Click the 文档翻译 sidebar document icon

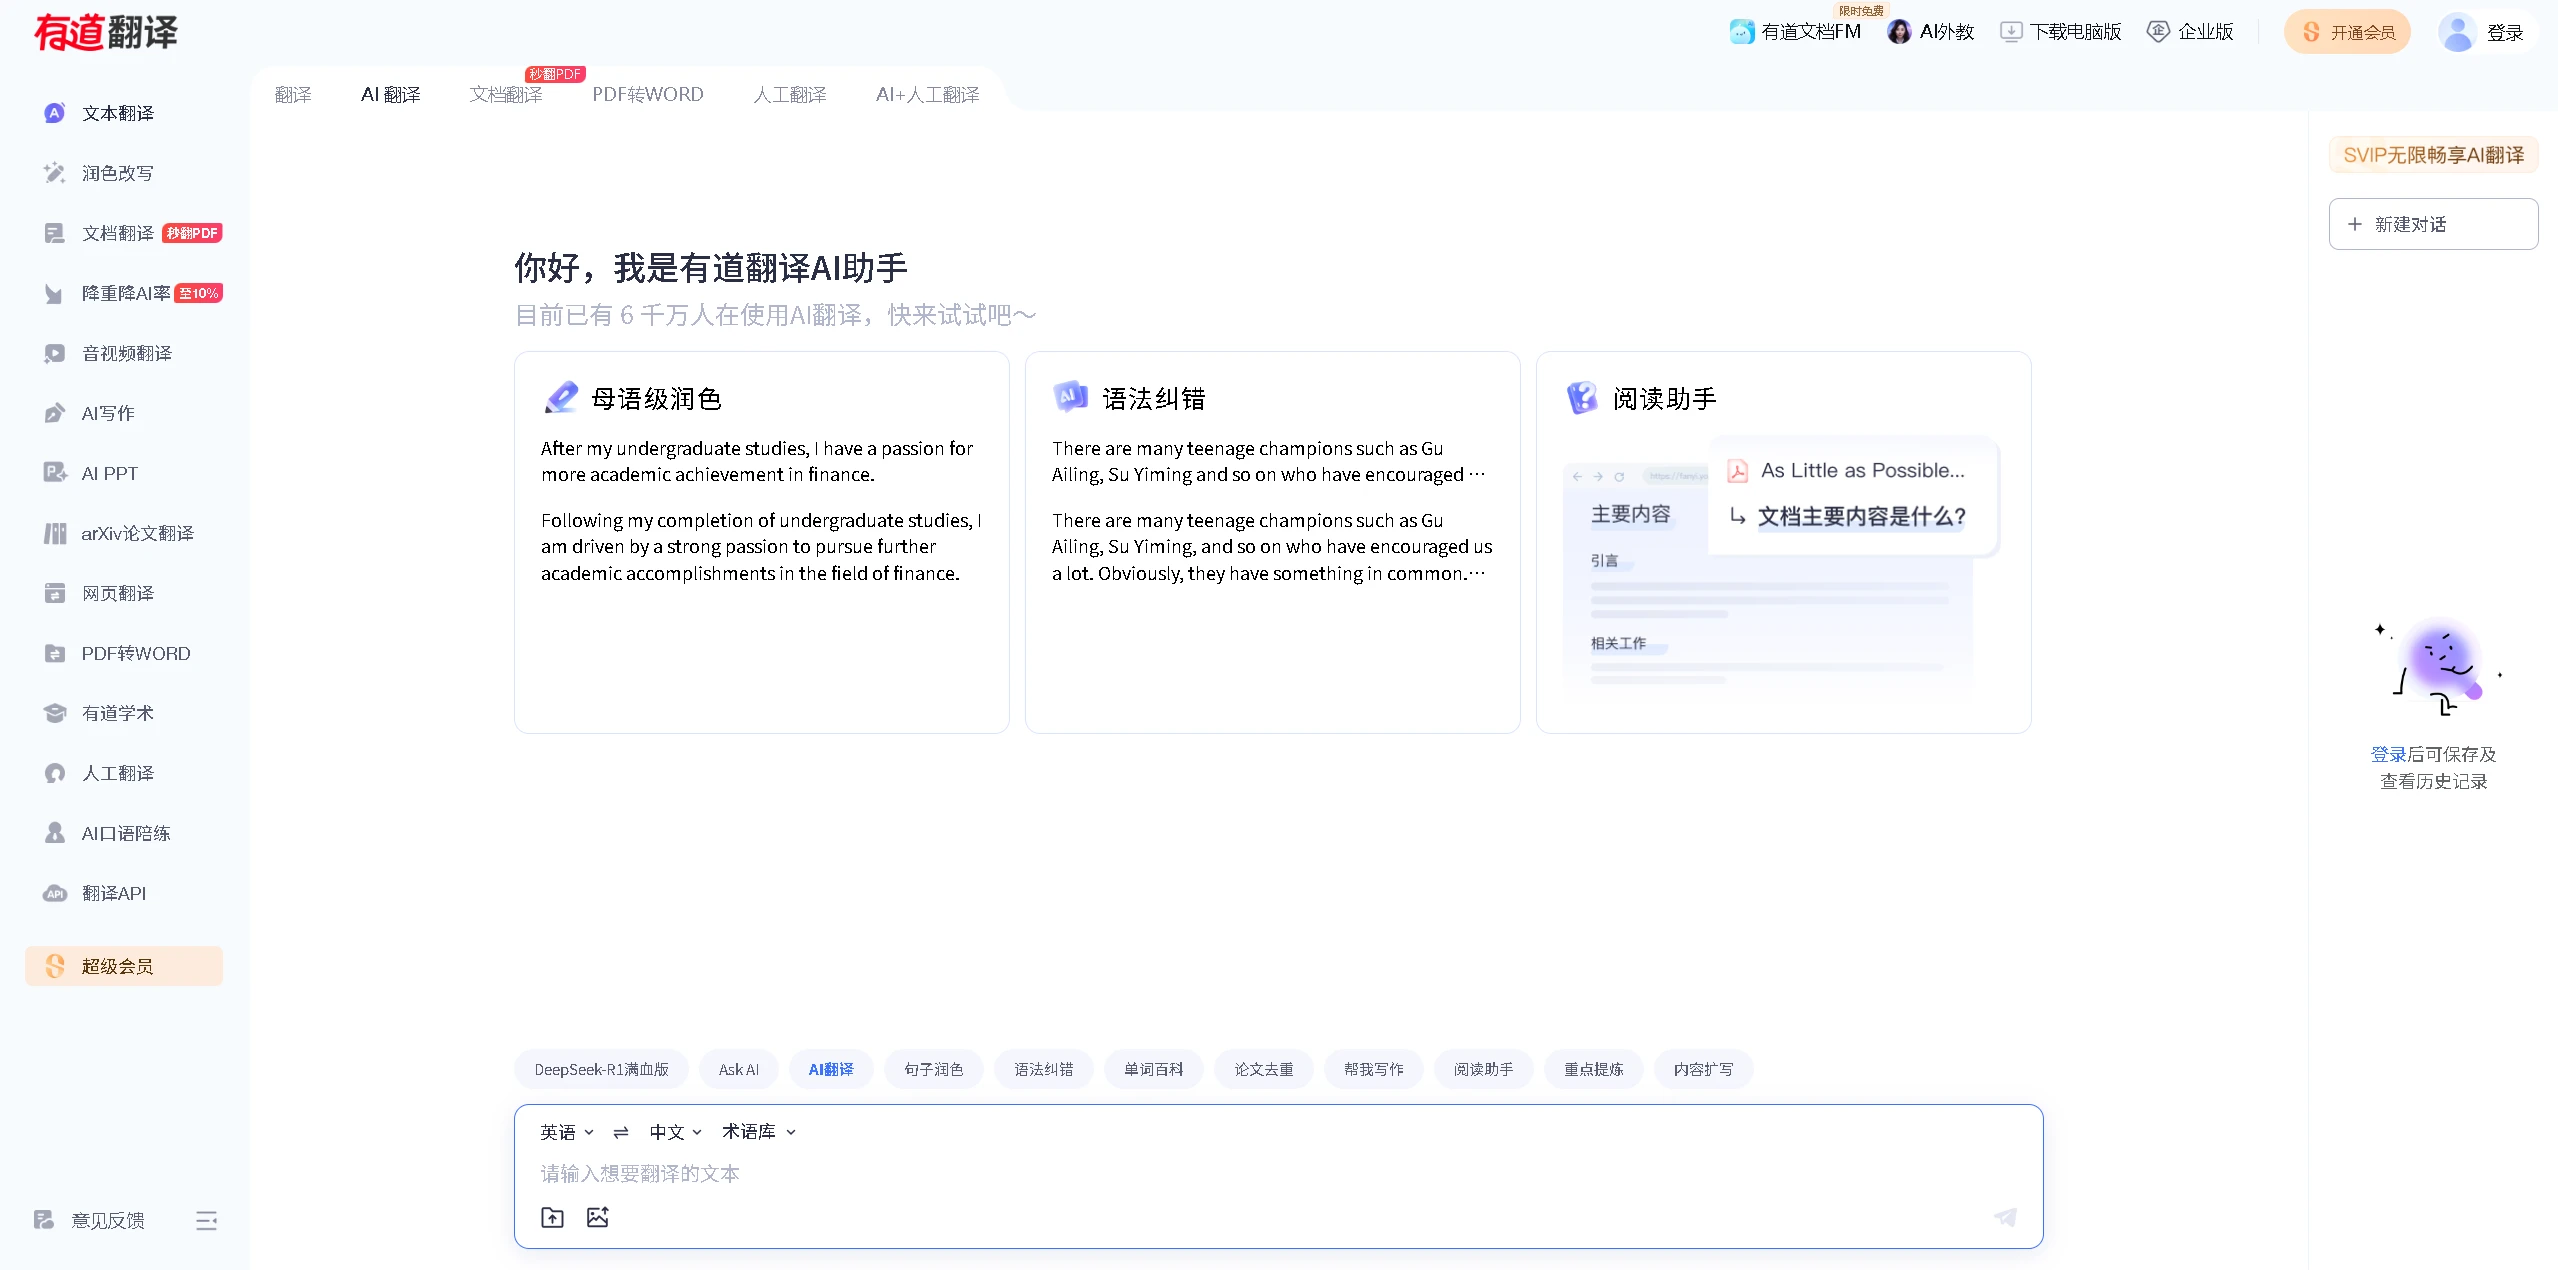tap(55, 233)
